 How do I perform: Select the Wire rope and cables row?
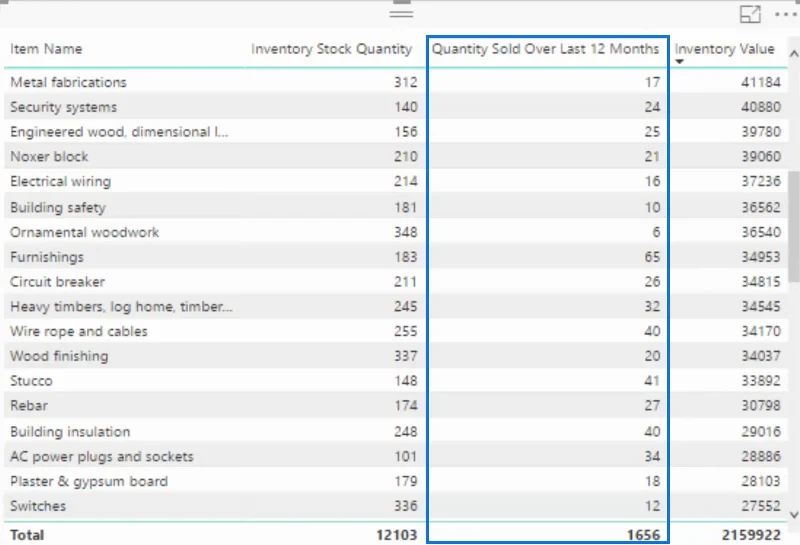pos(395,331)
